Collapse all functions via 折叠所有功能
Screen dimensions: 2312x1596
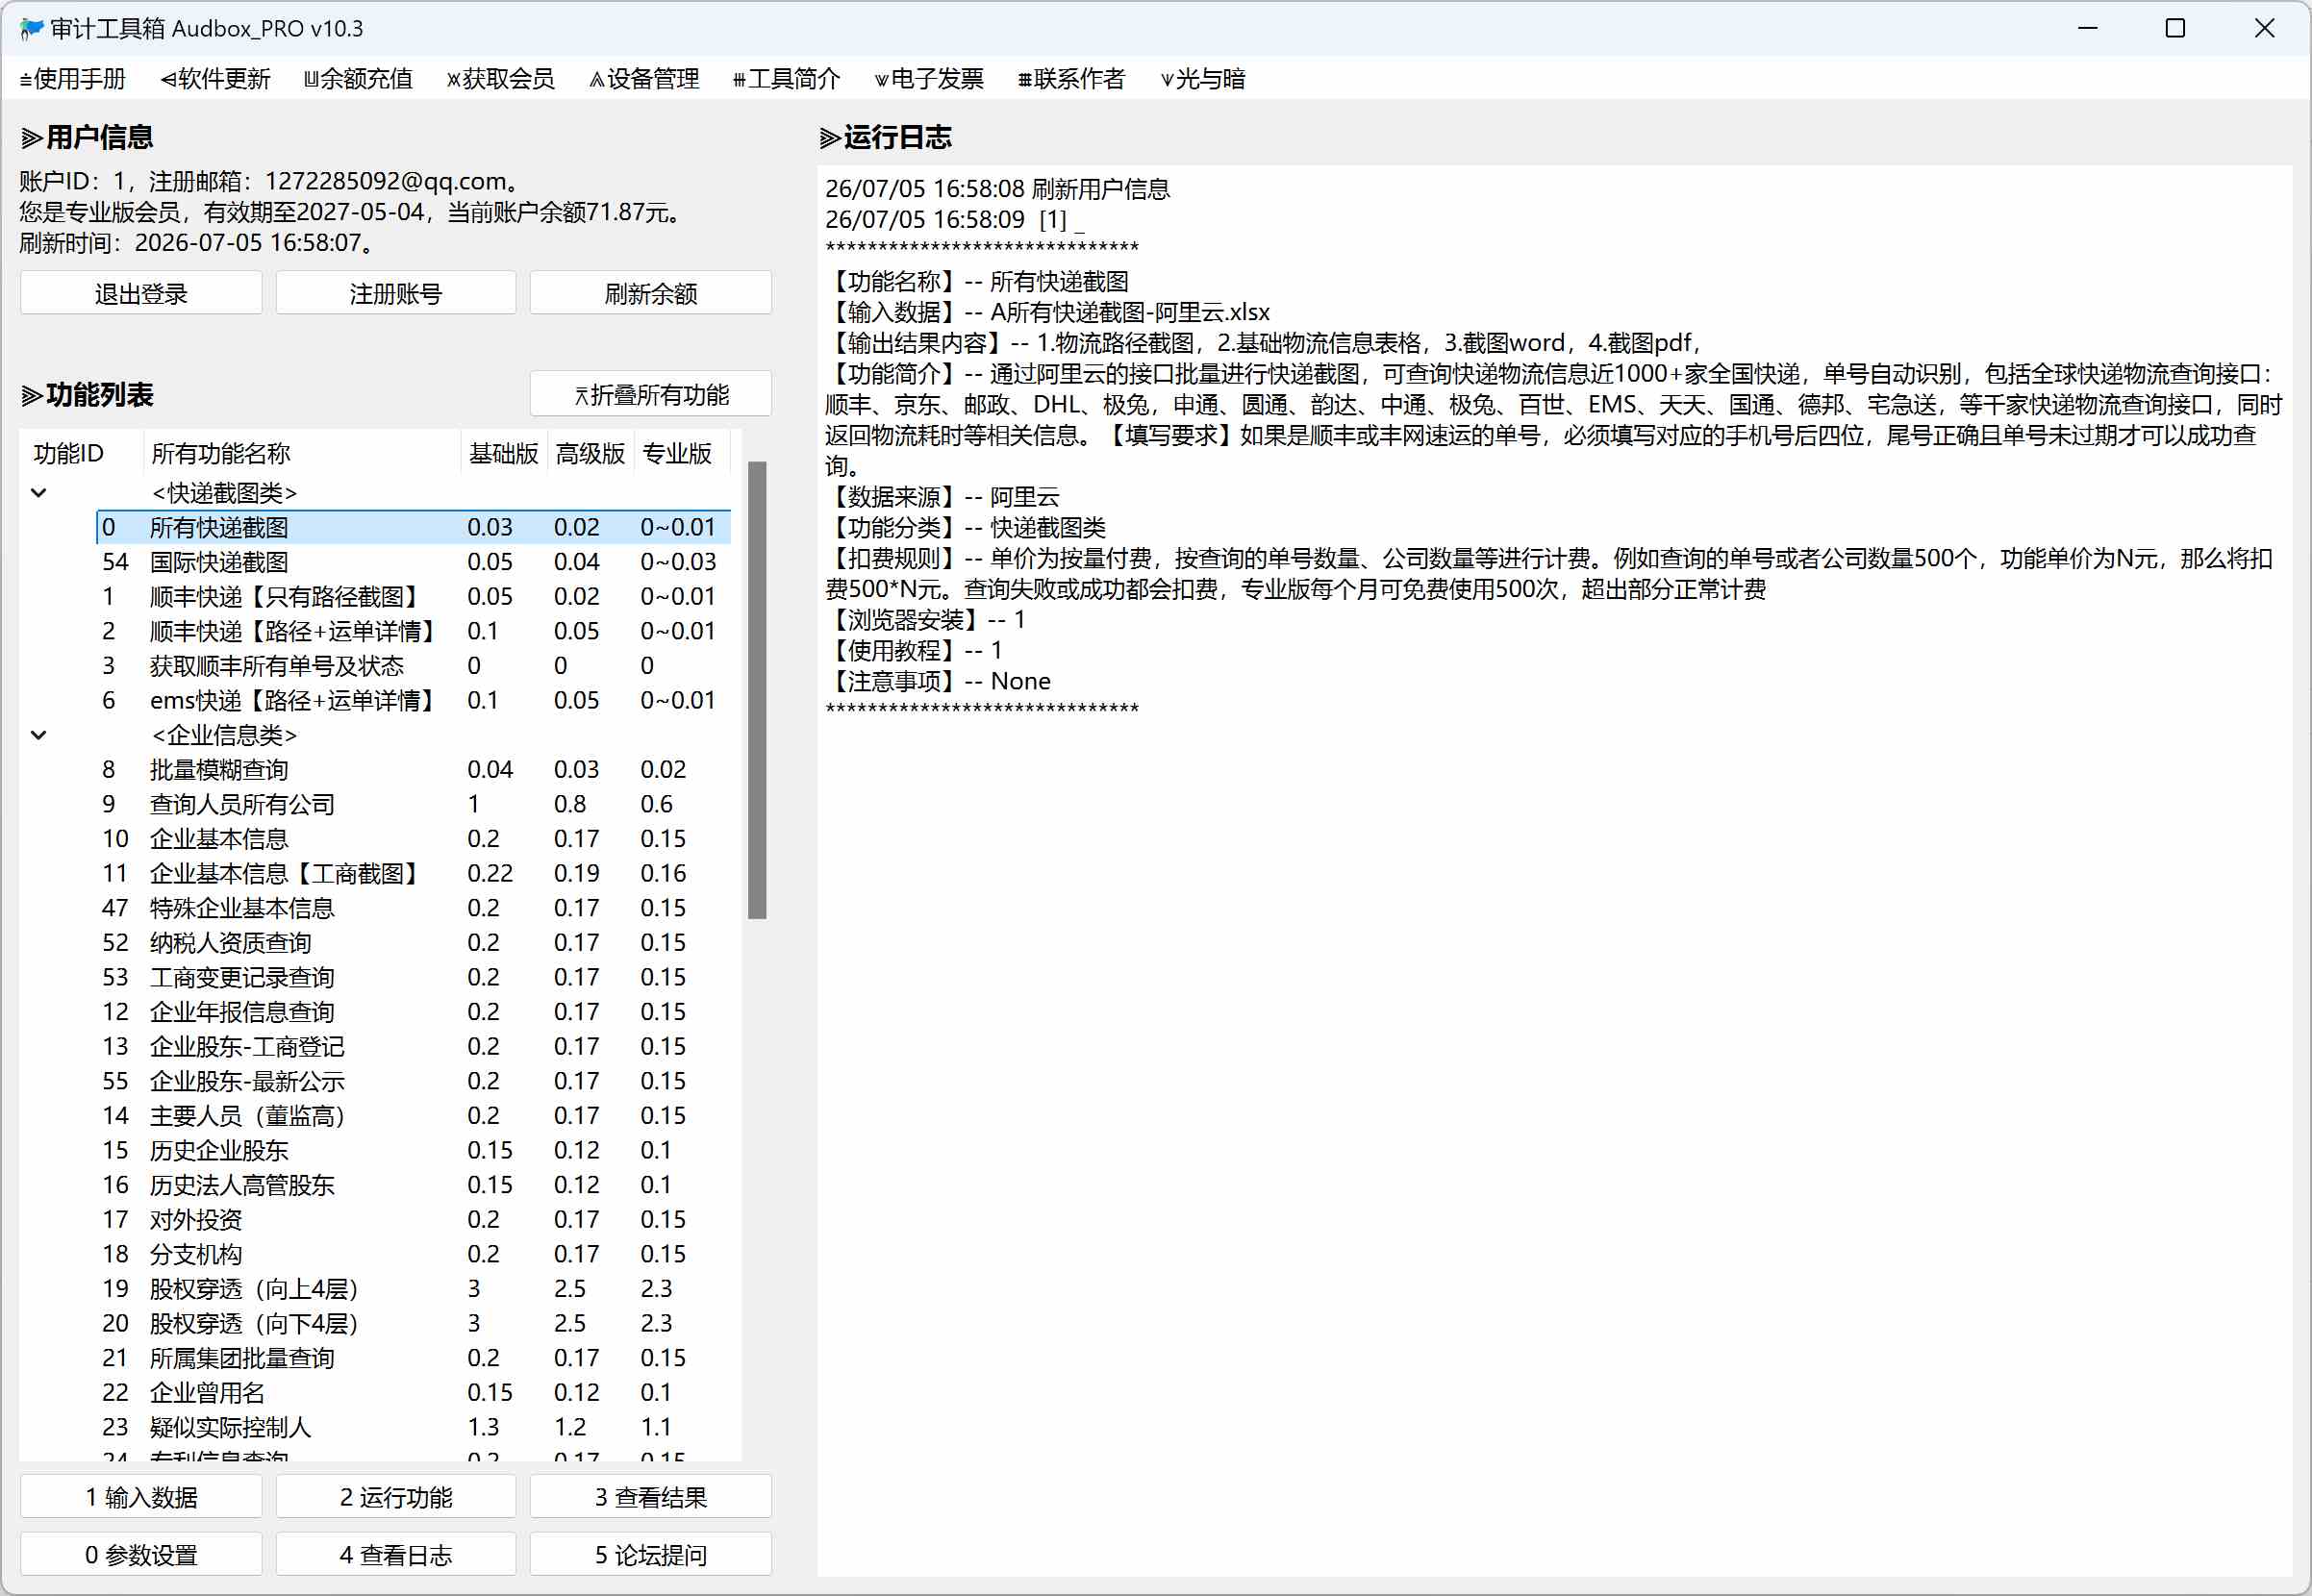click(x=651, y=394)
